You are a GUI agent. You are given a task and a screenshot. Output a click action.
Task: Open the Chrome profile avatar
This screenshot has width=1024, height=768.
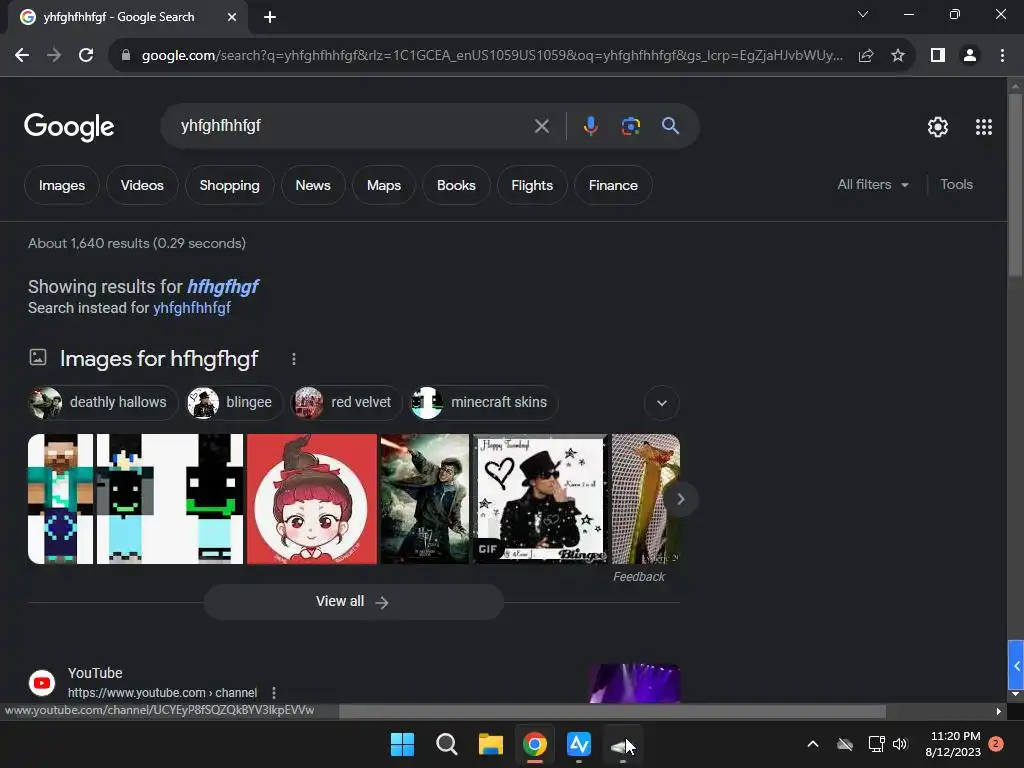coord(970,56)
